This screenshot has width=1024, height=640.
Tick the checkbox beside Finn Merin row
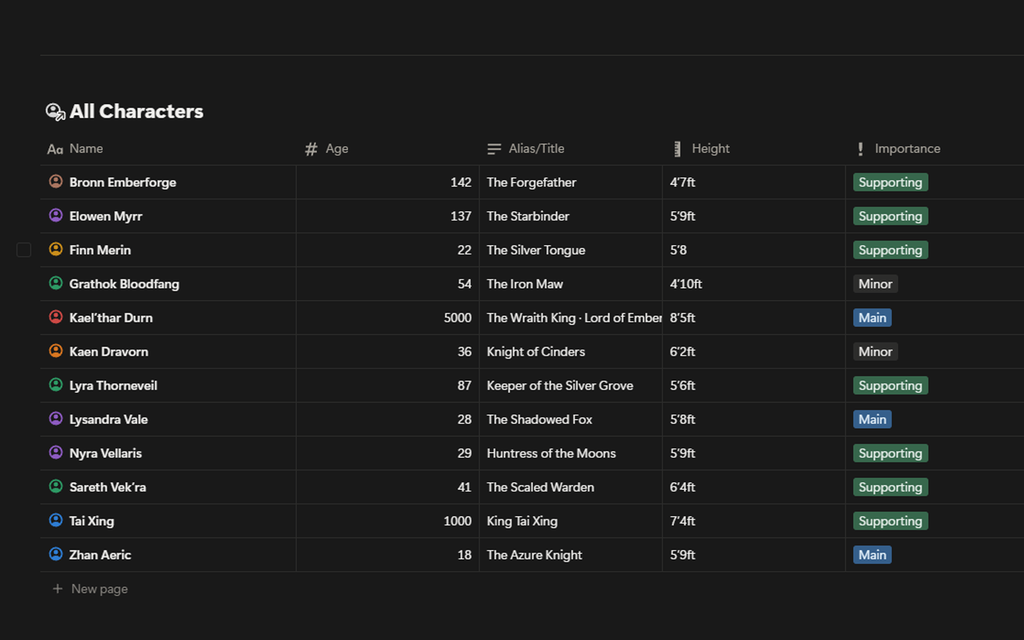pyautogui.click(x=24, y=250)
